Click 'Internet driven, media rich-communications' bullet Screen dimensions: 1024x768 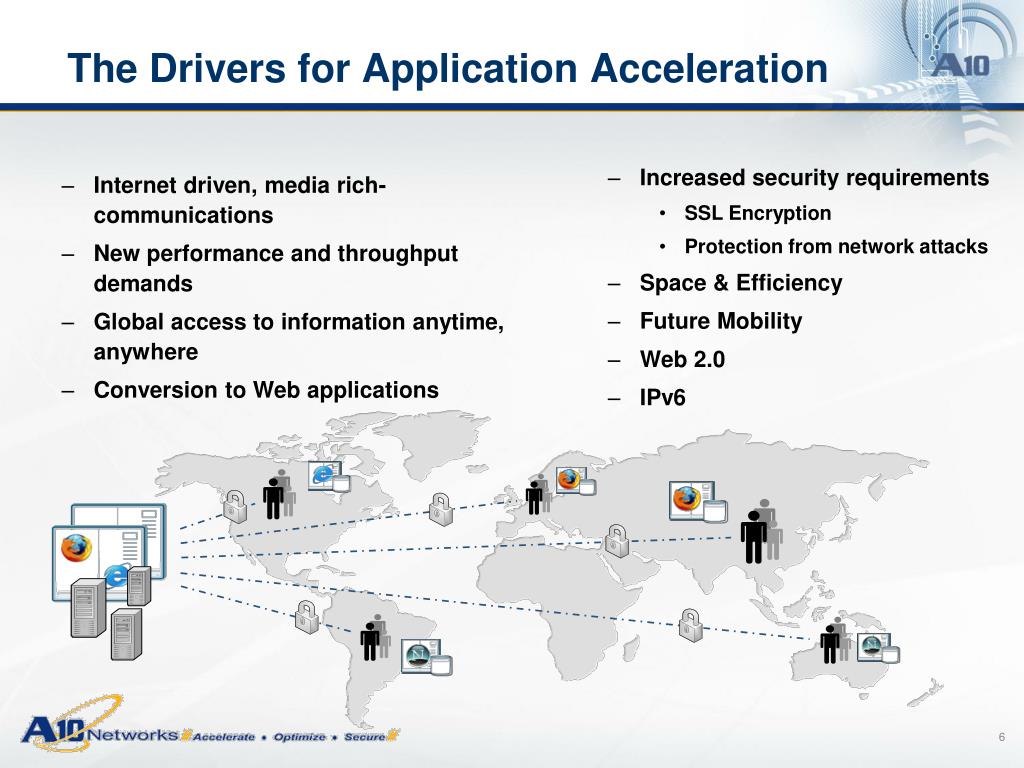pos(240,200)
